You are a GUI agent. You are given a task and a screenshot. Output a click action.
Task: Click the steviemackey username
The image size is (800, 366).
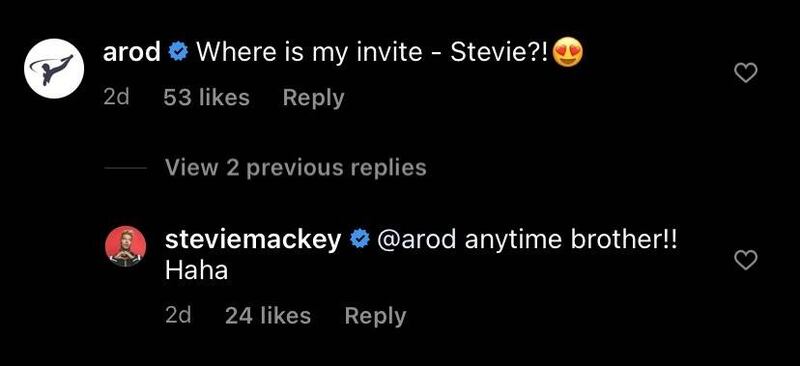[253, 240]
